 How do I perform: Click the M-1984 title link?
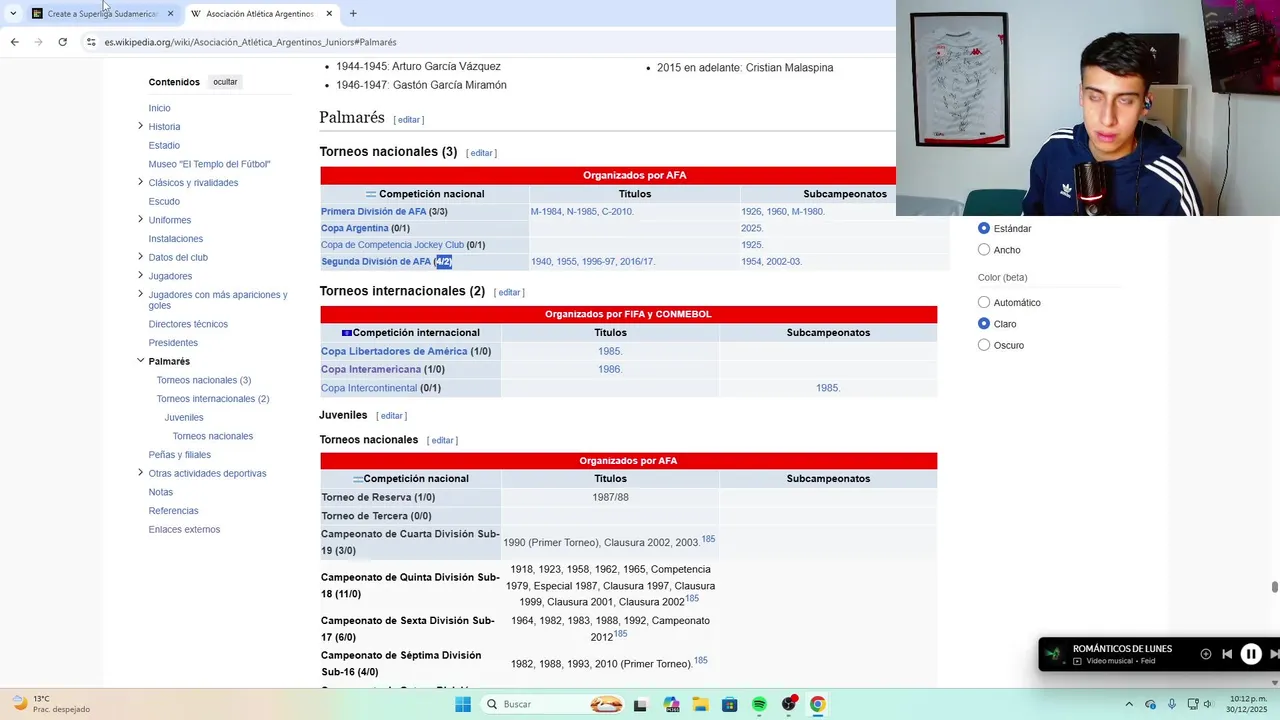(546, 212)
